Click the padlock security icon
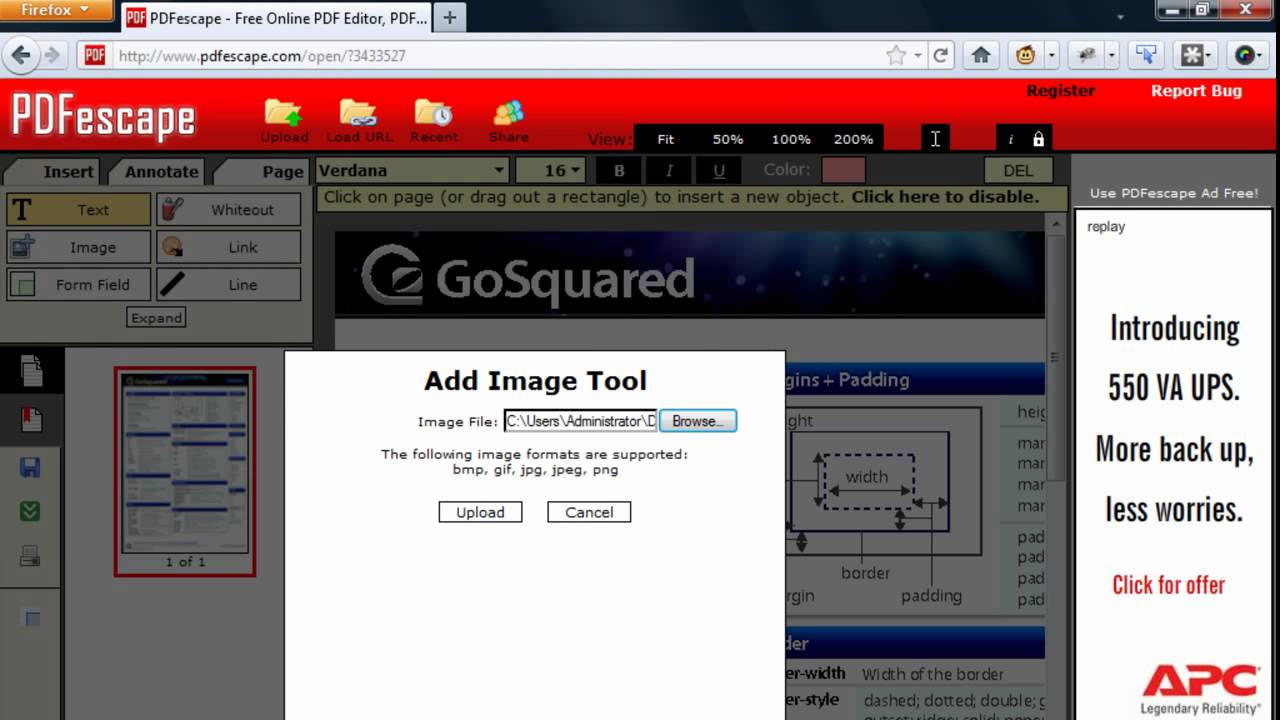The image size is (1280, 720). (x=1038, y=139)
